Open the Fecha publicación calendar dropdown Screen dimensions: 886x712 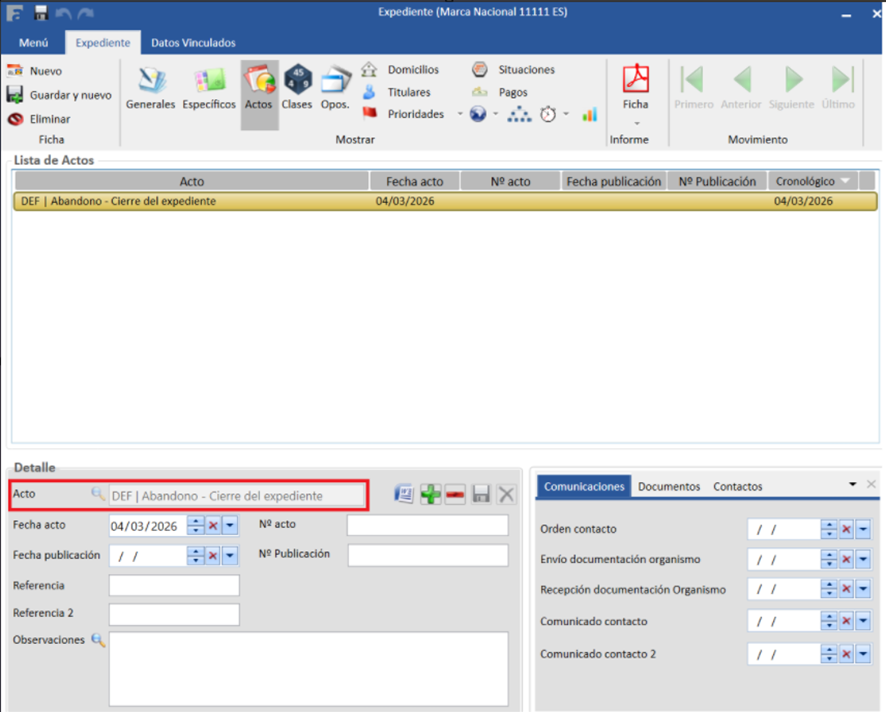tap(230, 555)
